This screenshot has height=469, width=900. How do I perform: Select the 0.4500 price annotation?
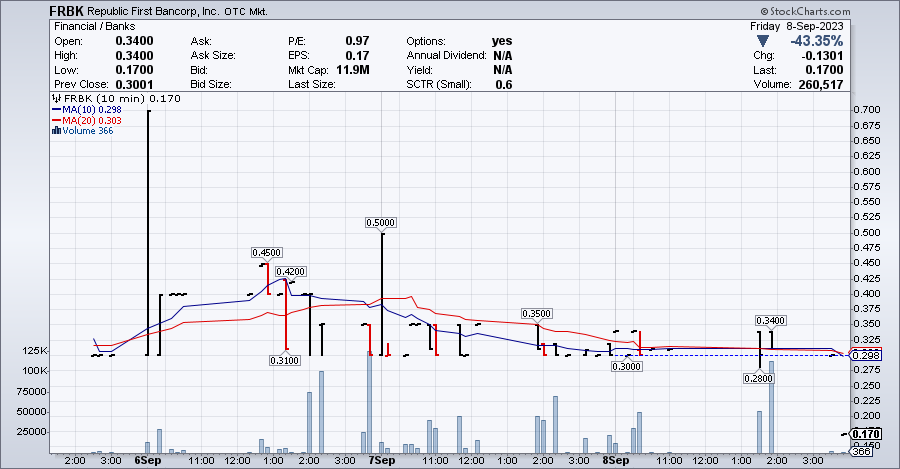point(266,253)
